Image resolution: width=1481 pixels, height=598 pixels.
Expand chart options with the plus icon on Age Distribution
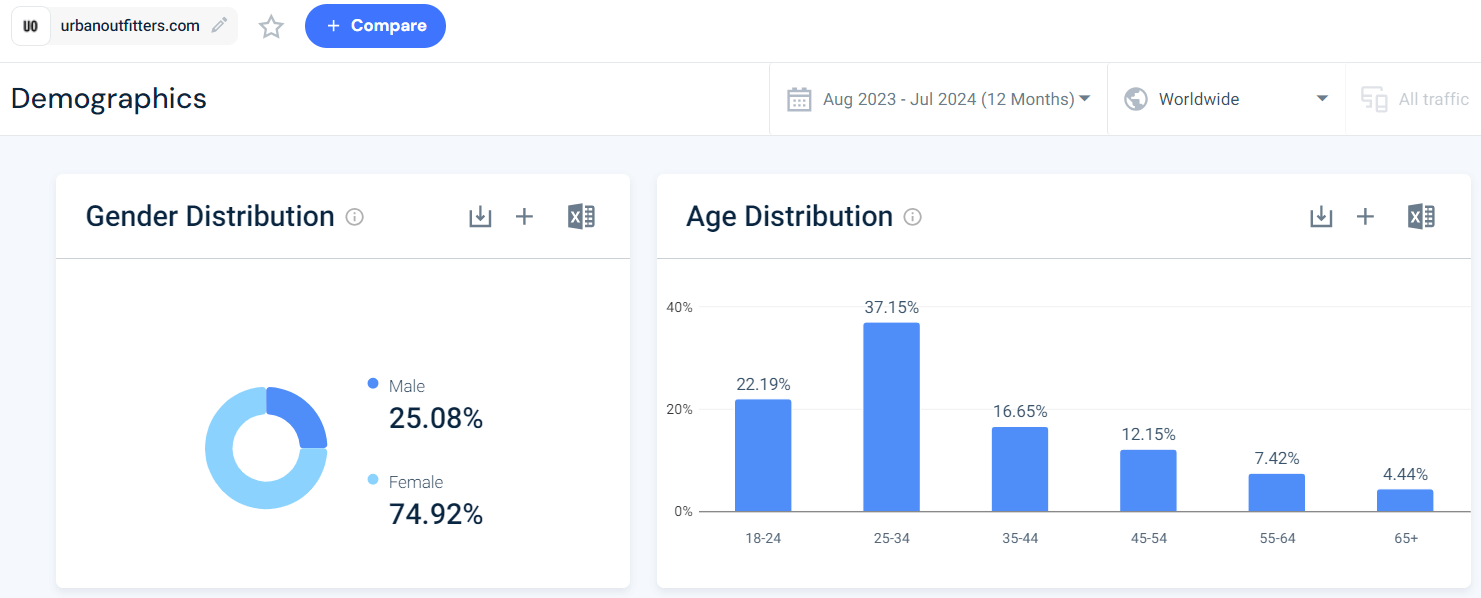(x=1365, y=216)
